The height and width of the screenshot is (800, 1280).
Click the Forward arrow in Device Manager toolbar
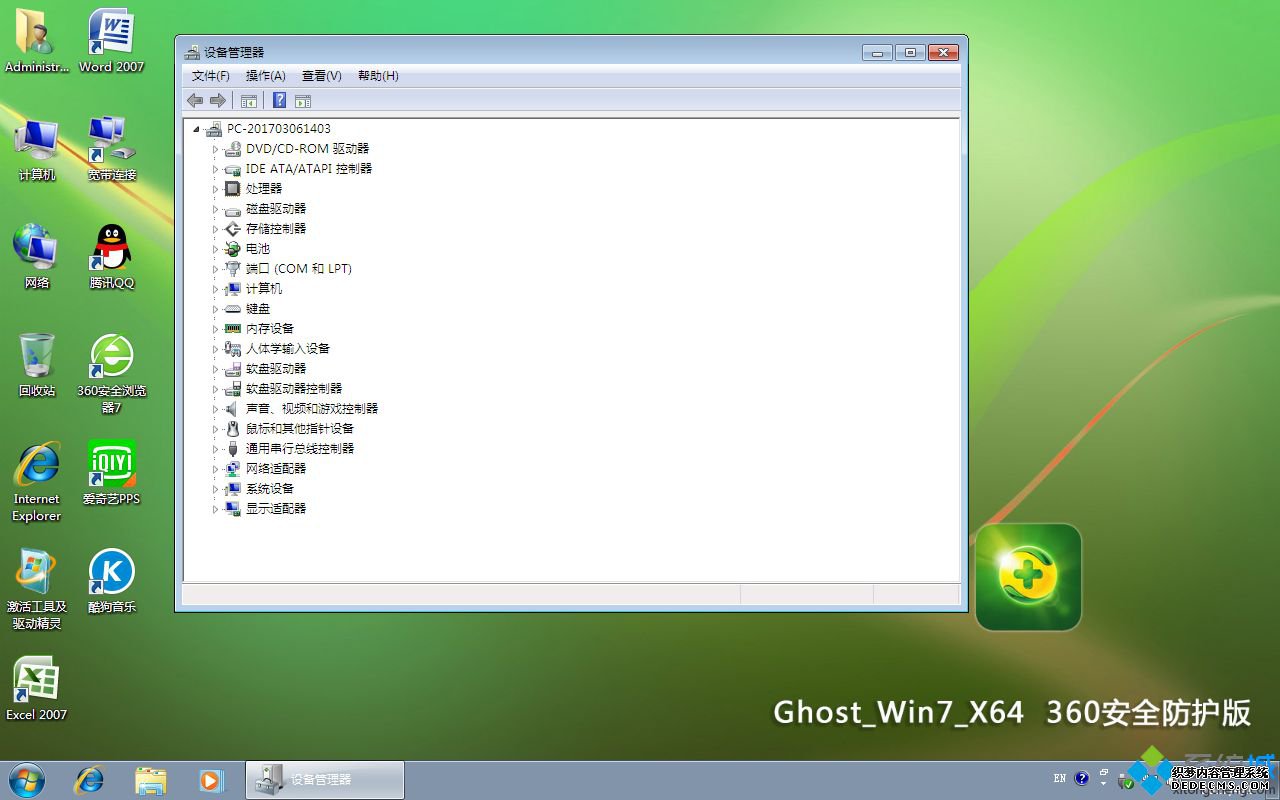click(x=217, y=100)
